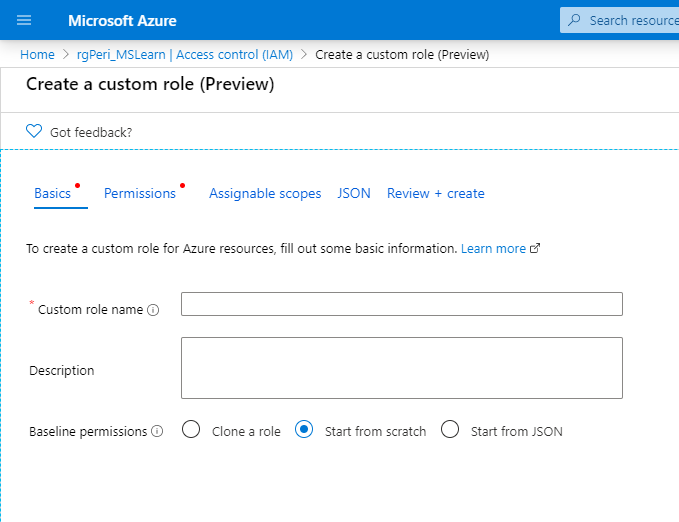679x522 pixels.
Task: Open the Assignable scopes tab
Action: (265, 194)
